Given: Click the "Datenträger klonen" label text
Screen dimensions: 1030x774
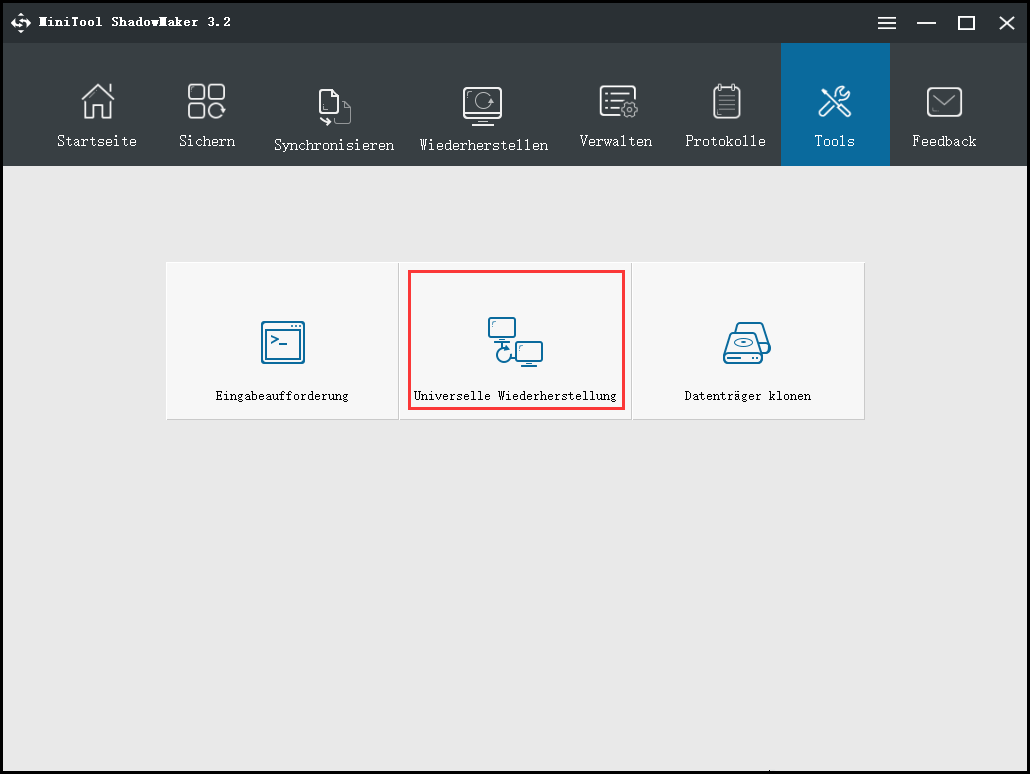Looking at the screenshot, I should [x=747, y=396].
